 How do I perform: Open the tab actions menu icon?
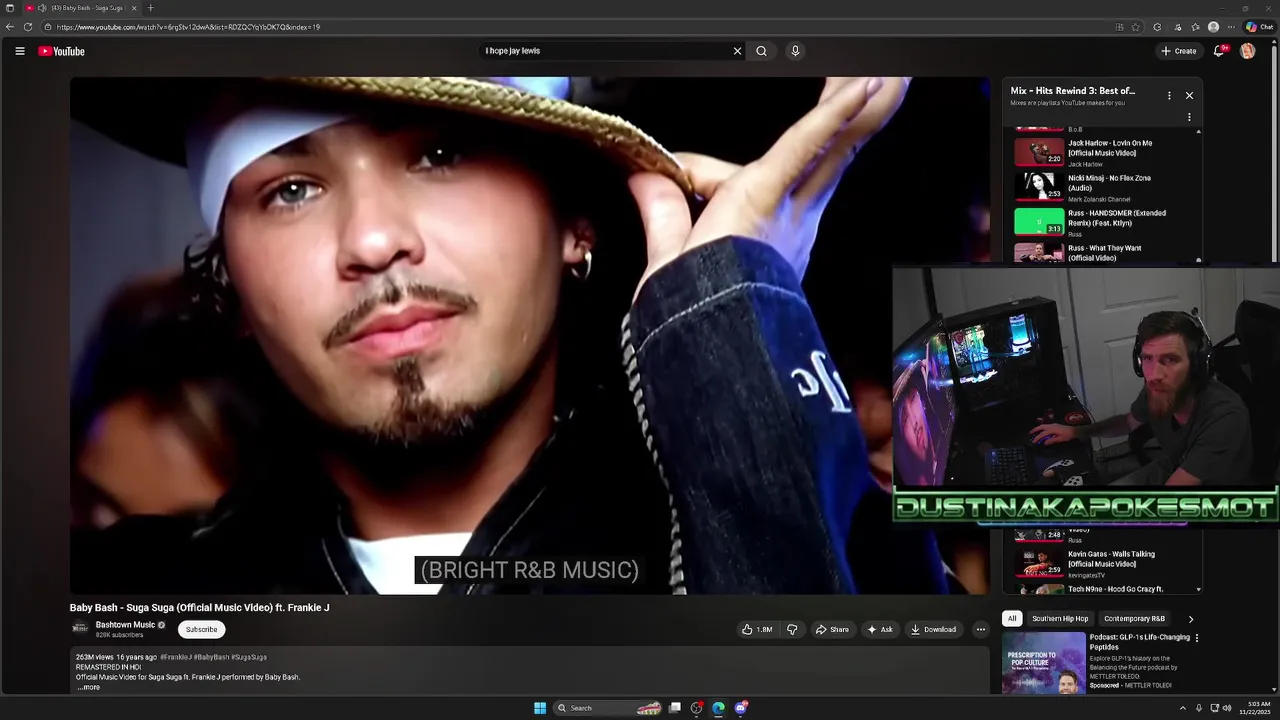[x=10, y=8]
